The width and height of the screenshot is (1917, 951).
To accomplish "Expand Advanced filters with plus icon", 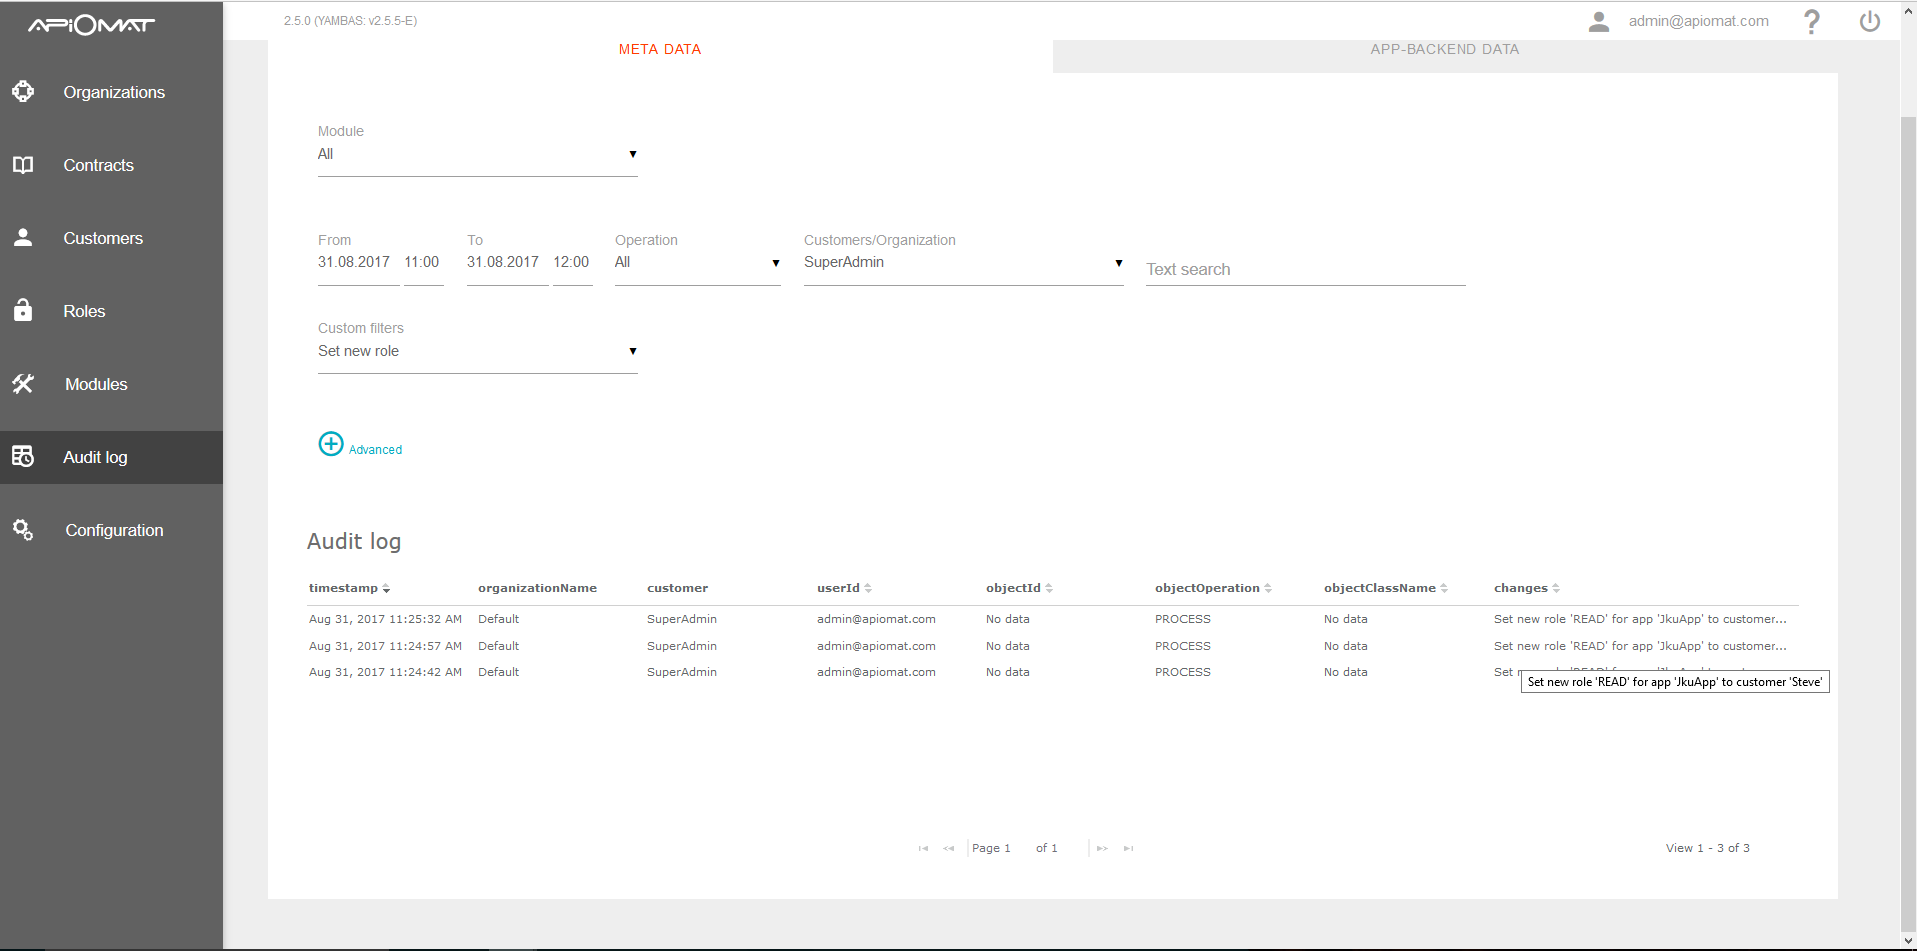I will click(x=331, y=444).
